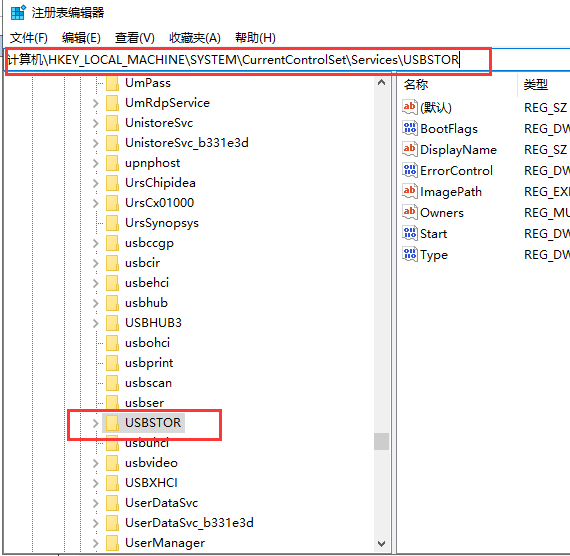Image resolution: width=570 pixels, height=556 pixels.
Task: Click the Type DWORD value icon
Action: tap(410, 255)
